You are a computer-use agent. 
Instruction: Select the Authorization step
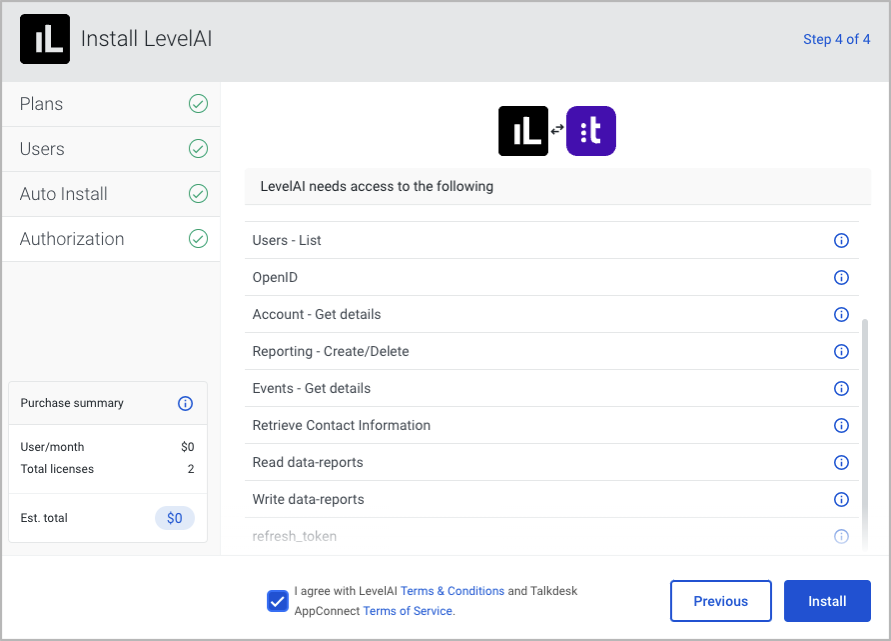tap(111, 239)
